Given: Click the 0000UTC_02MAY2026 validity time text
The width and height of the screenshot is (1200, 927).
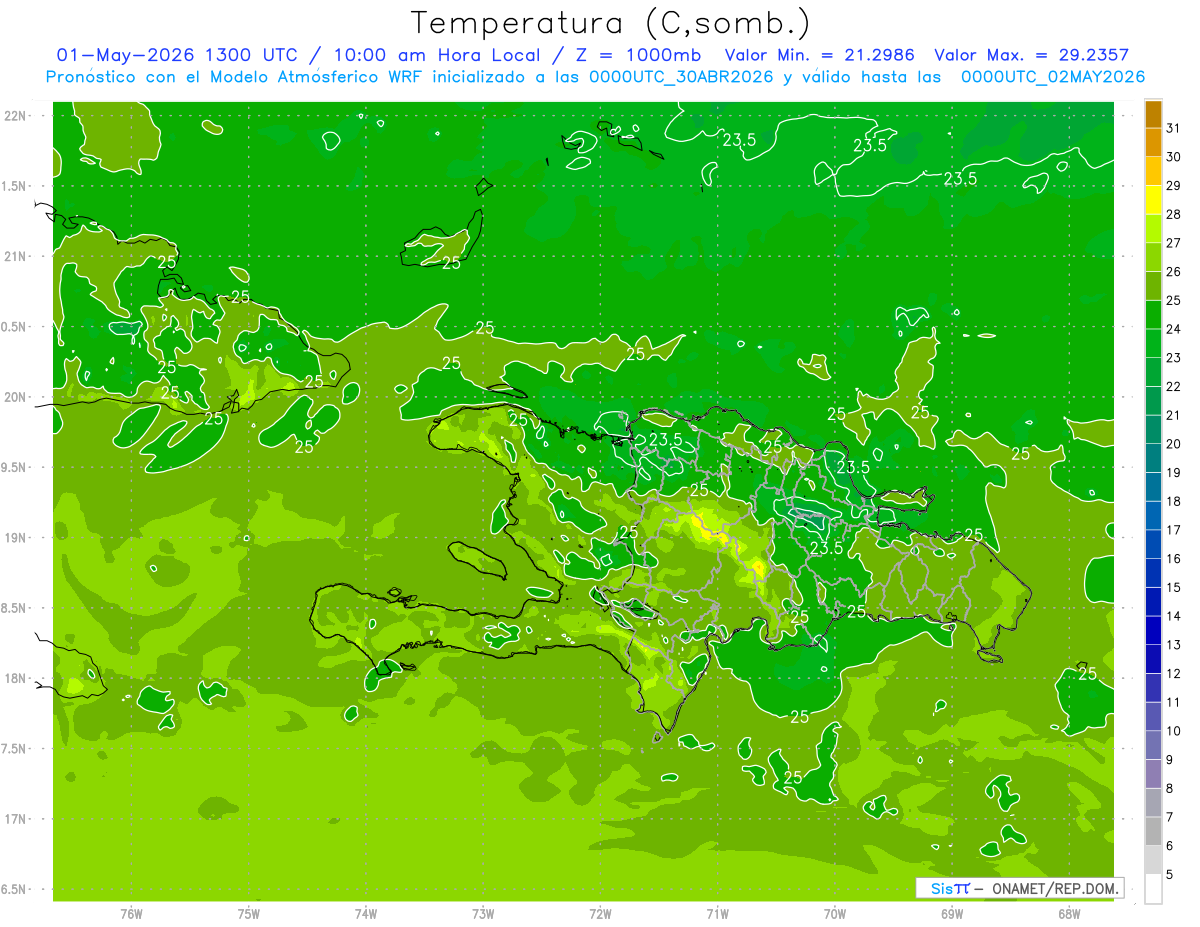Looking at the screenshot, I should coord(1052,77).
